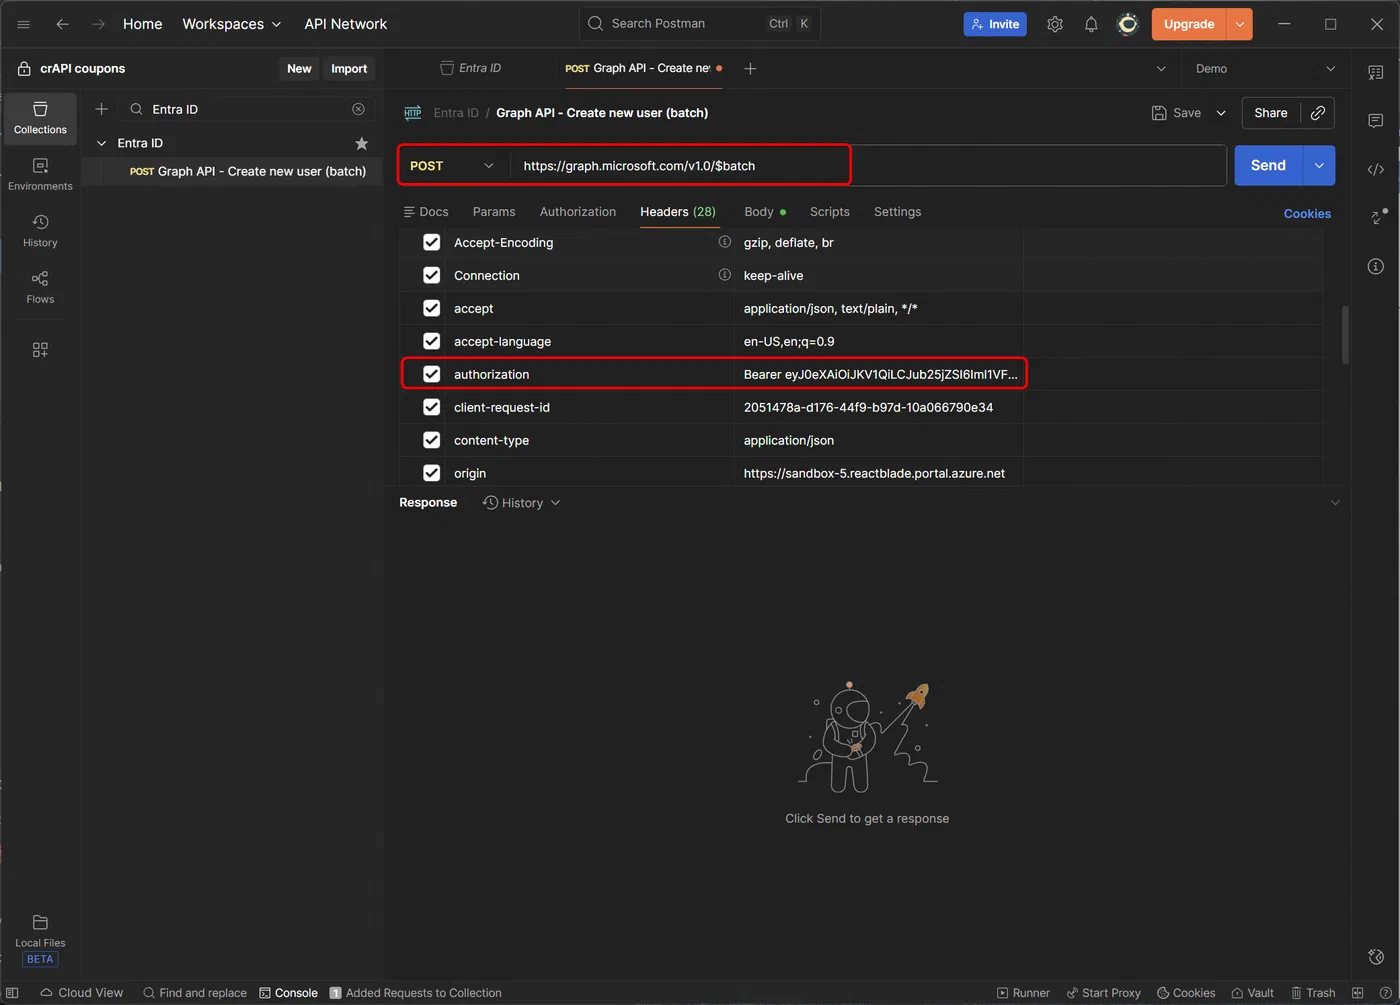The image size is (1400, 1005).
Task: Disable the Accept-Encoding header checkbox
Action: tap(432, 242)
